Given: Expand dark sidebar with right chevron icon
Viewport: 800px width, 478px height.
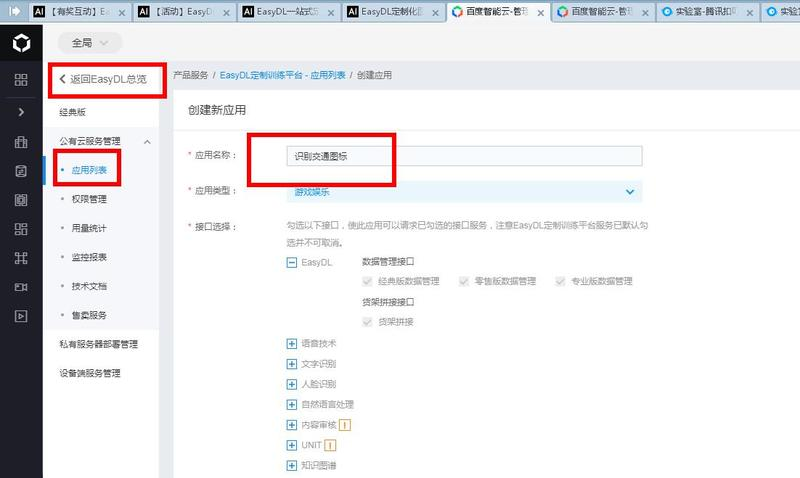Looking at the screenshot, I should pos(21,112).
